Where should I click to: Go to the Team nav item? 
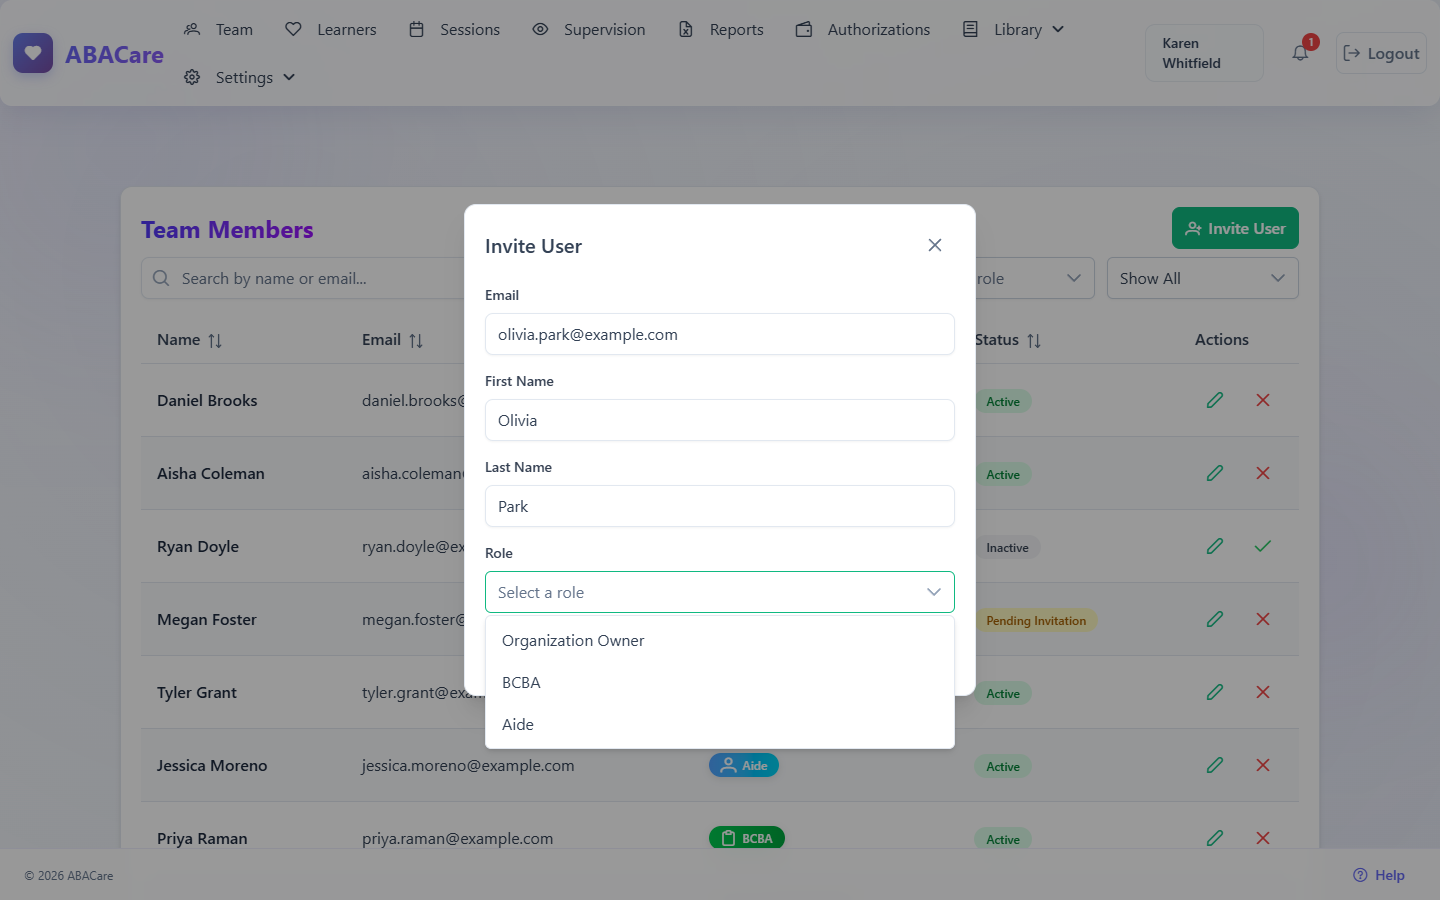(219, 29)
